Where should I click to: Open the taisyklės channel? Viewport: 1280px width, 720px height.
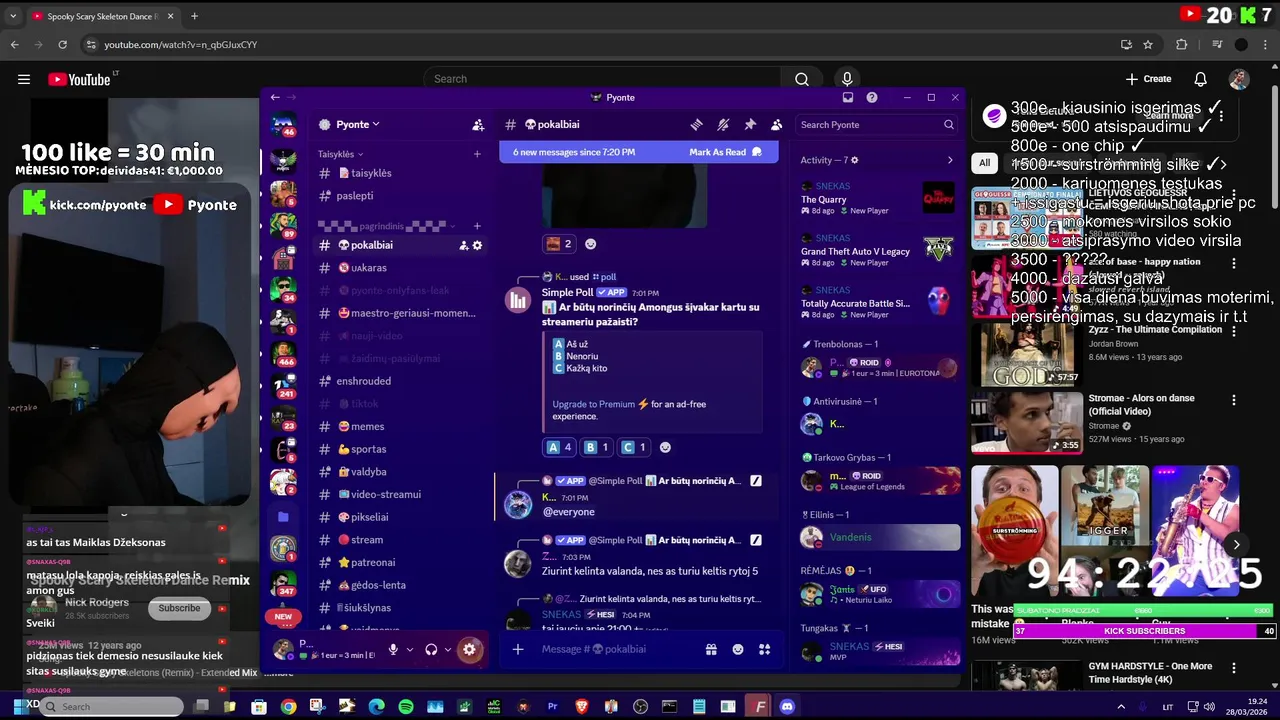pos(400,173)
